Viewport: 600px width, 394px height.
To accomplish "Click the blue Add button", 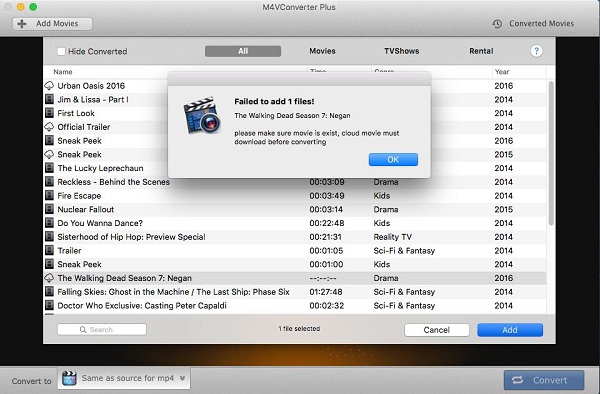I will 510,330.
